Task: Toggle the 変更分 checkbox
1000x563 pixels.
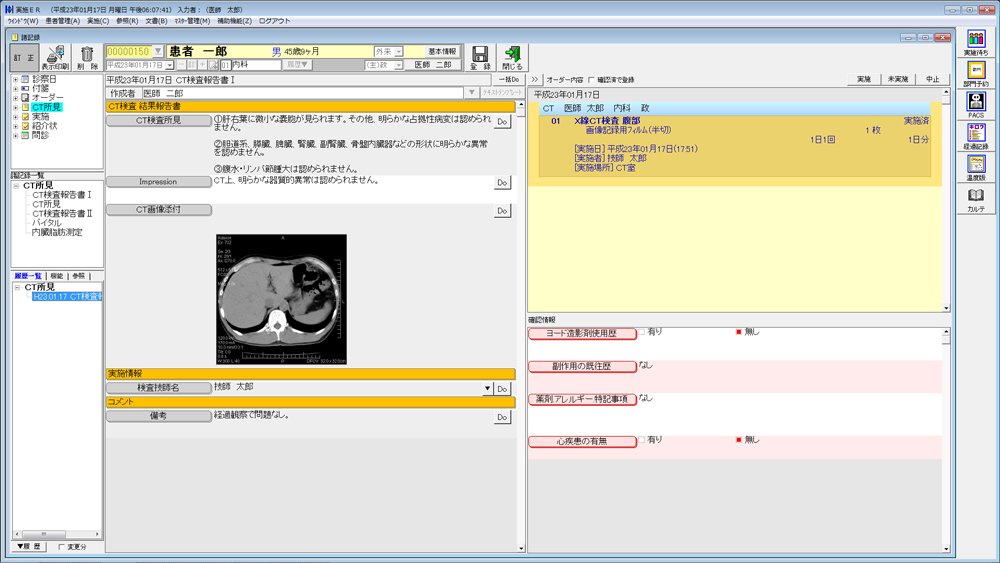Action: (61, 546)
